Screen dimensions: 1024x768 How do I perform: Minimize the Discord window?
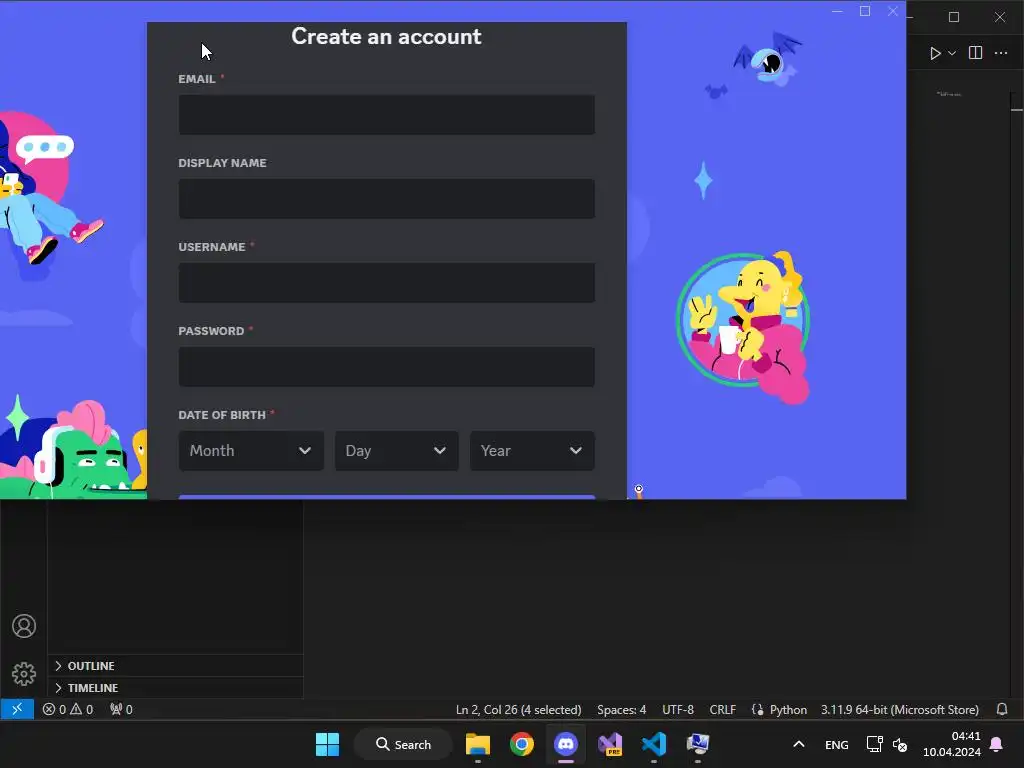pos(837,11)
